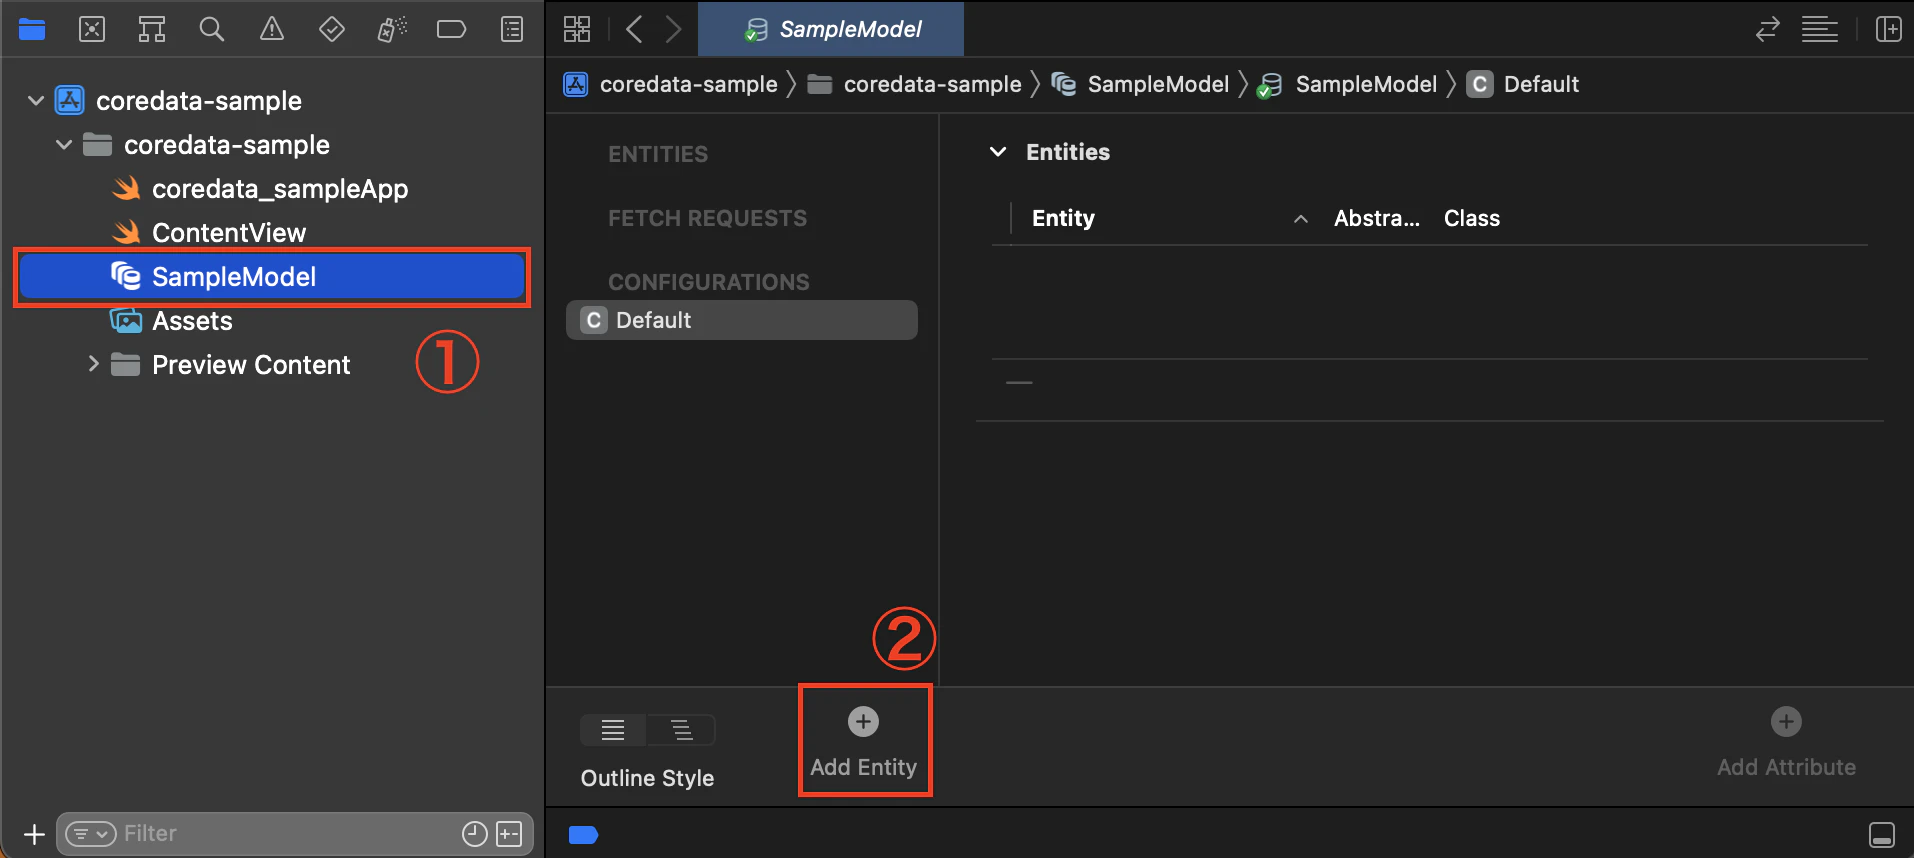This screenshot has width=1914, height=858.
Task: Open the Debug navigator spray icon
Action: point(392,29)
